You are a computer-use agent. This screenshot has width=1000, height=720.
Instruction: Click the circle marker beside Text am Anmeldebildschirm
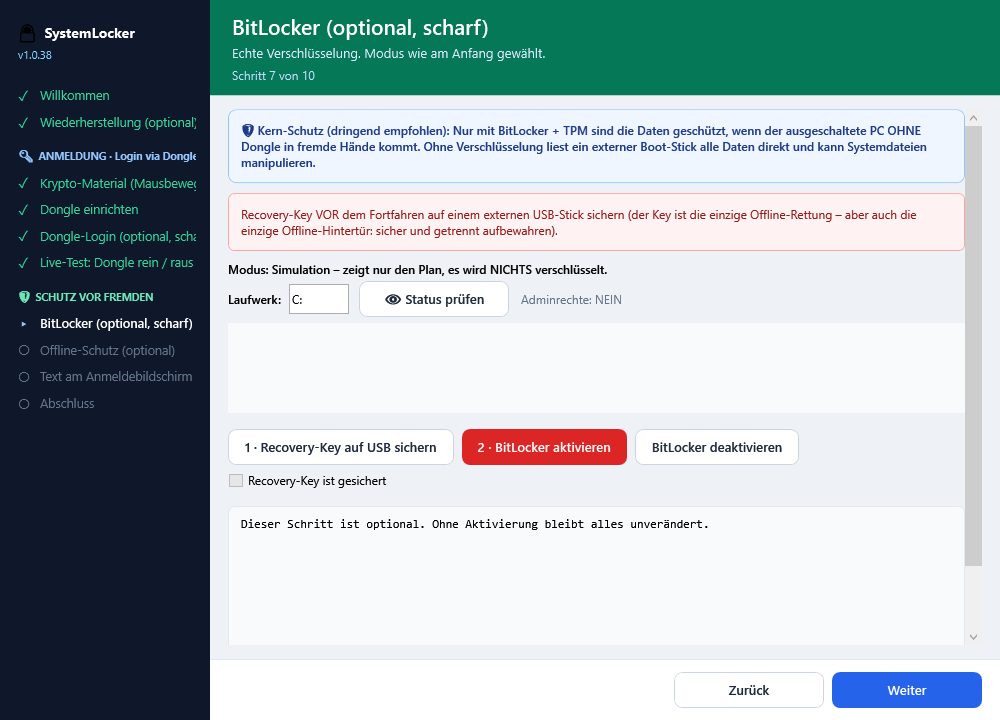[24, 377]
